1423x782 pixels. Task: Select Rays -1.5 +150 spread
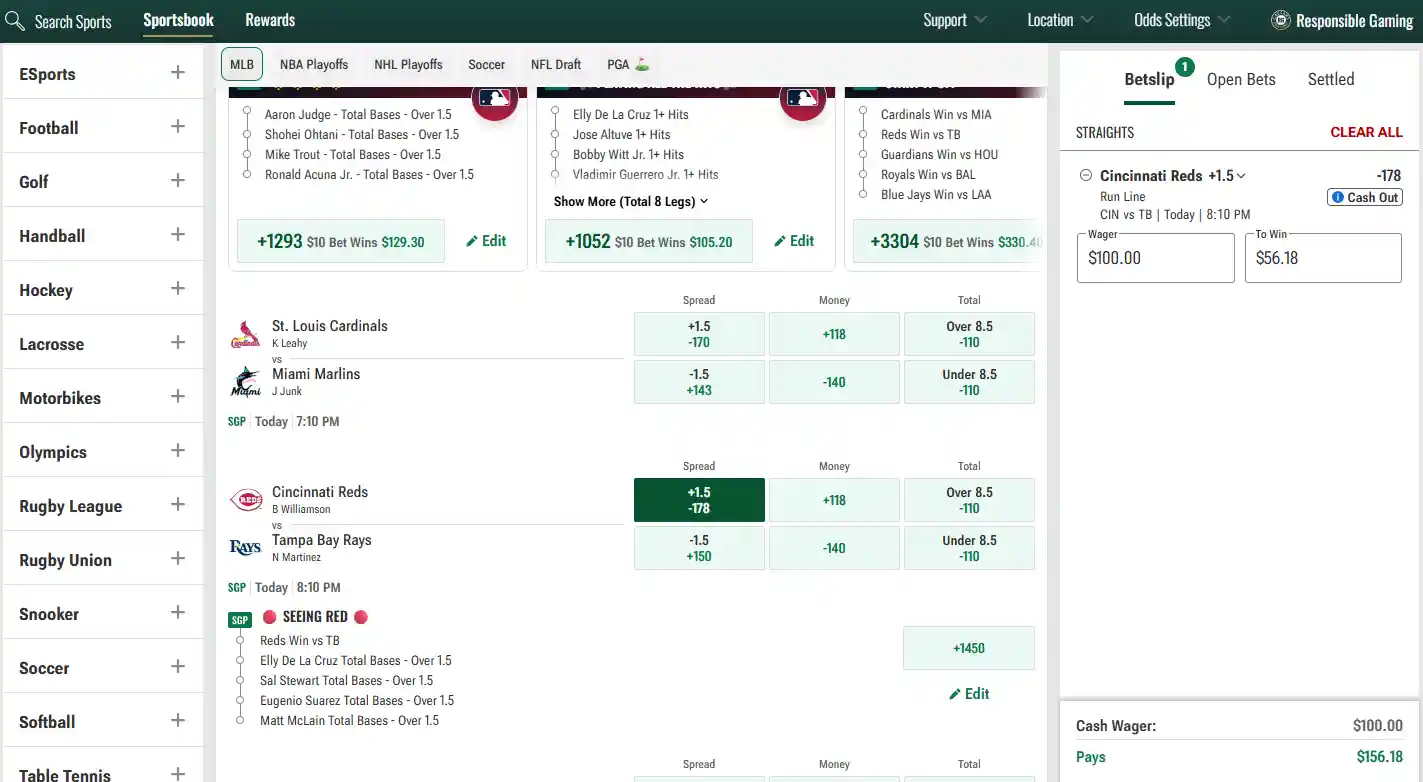tap(699, 548)
